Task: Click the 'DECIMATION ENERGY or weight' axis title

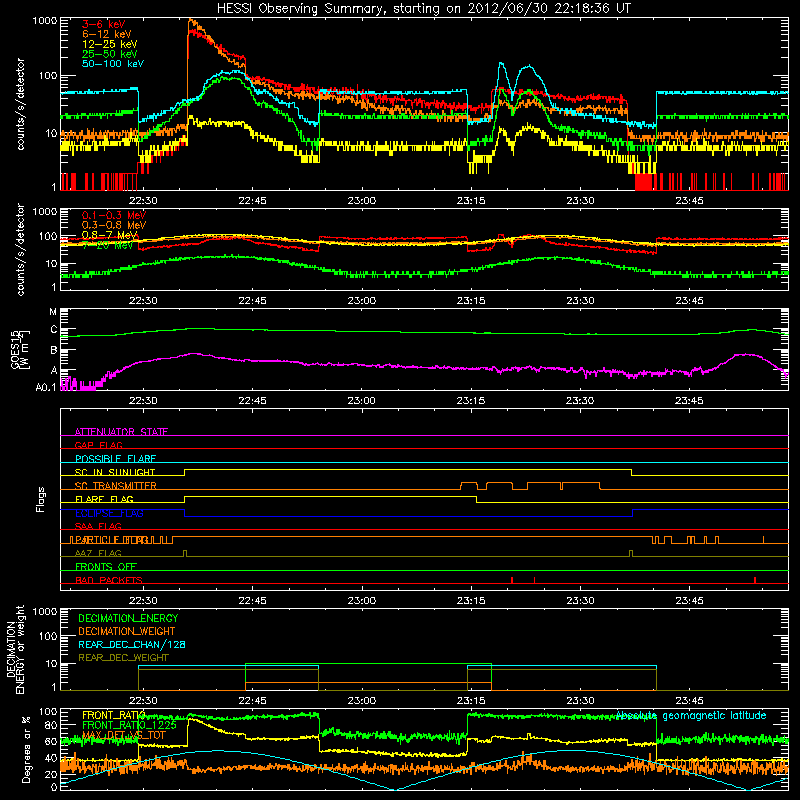Action: tap(15, 649)
